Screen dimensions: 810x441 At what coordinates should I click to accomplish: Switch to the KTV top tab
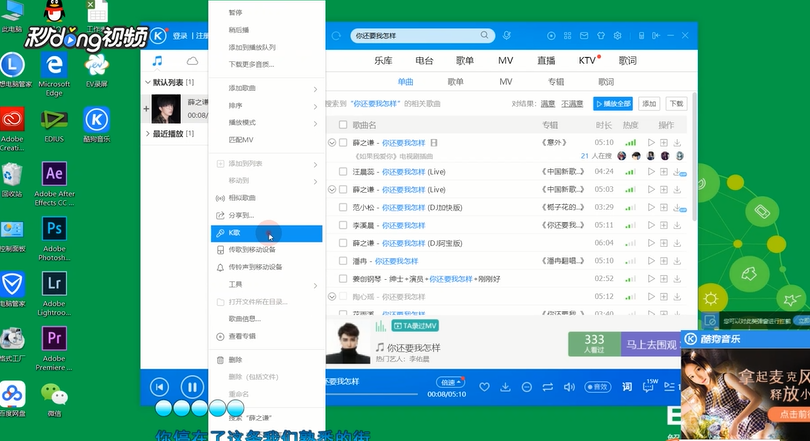click(x=588, y=60)
